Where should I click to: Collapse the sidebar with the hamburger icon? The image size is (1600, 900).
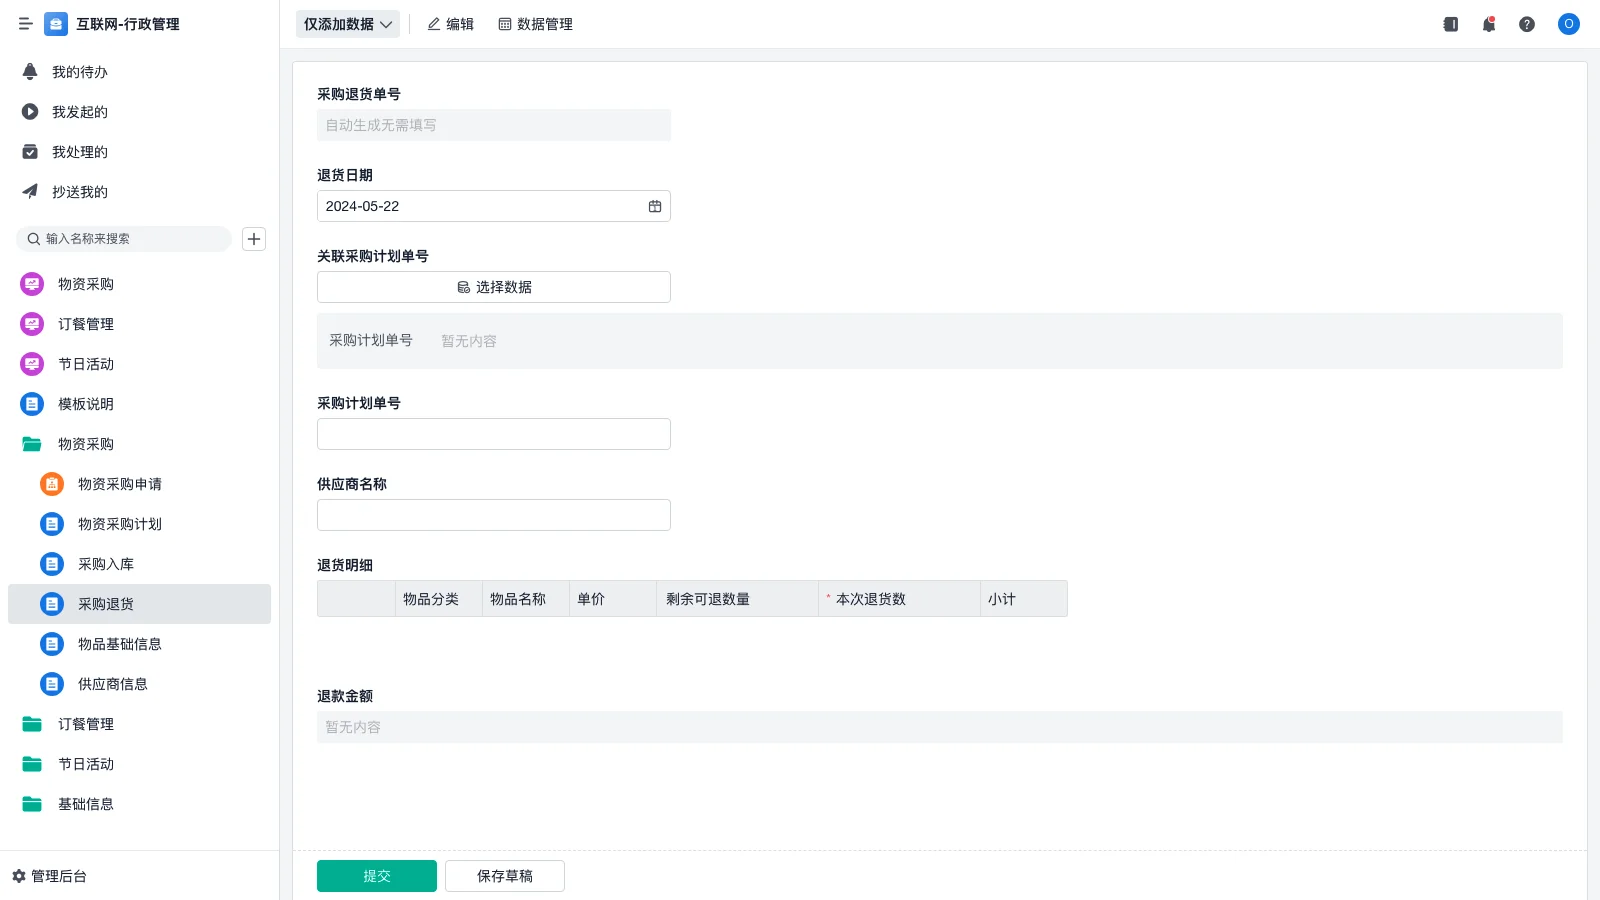click(26, 24)
